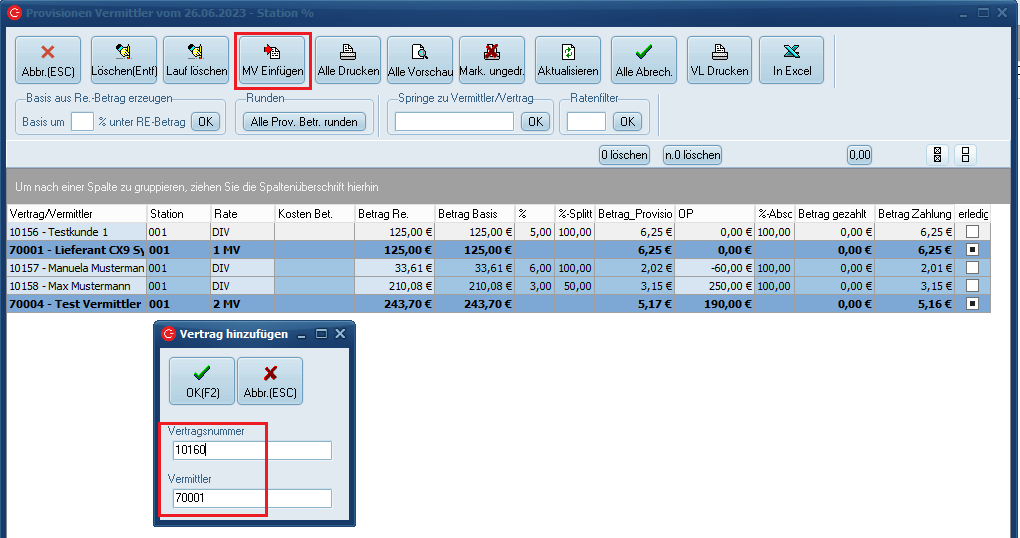
Task: Export the list with In Excel
Action: (791, 60)
